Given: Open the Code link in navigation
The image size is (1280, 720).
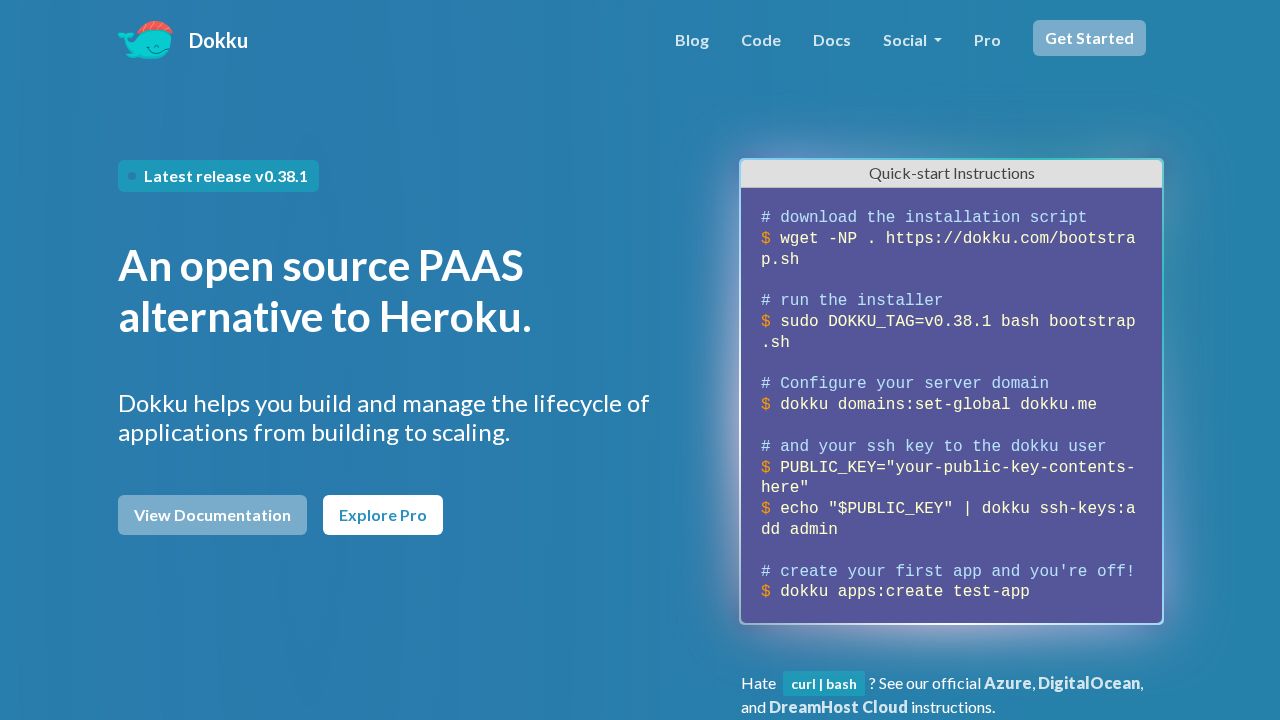Looking at the screenshot, I should tap(761, 40).
